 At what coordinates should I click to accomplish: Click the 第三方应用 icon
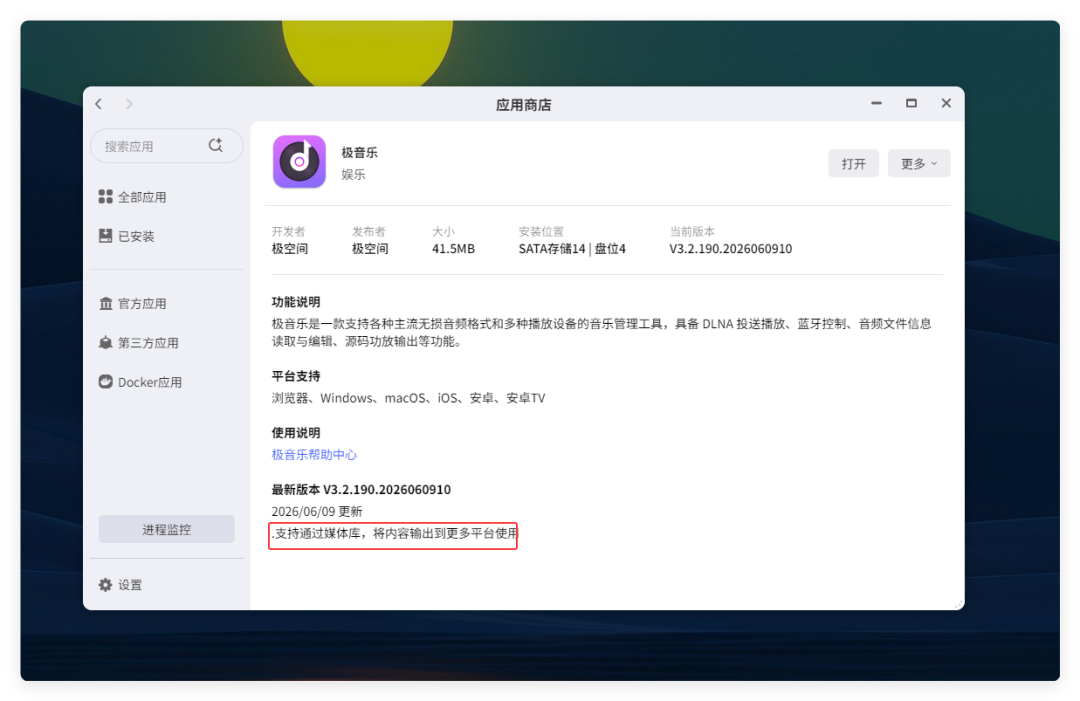pos(105,342)
